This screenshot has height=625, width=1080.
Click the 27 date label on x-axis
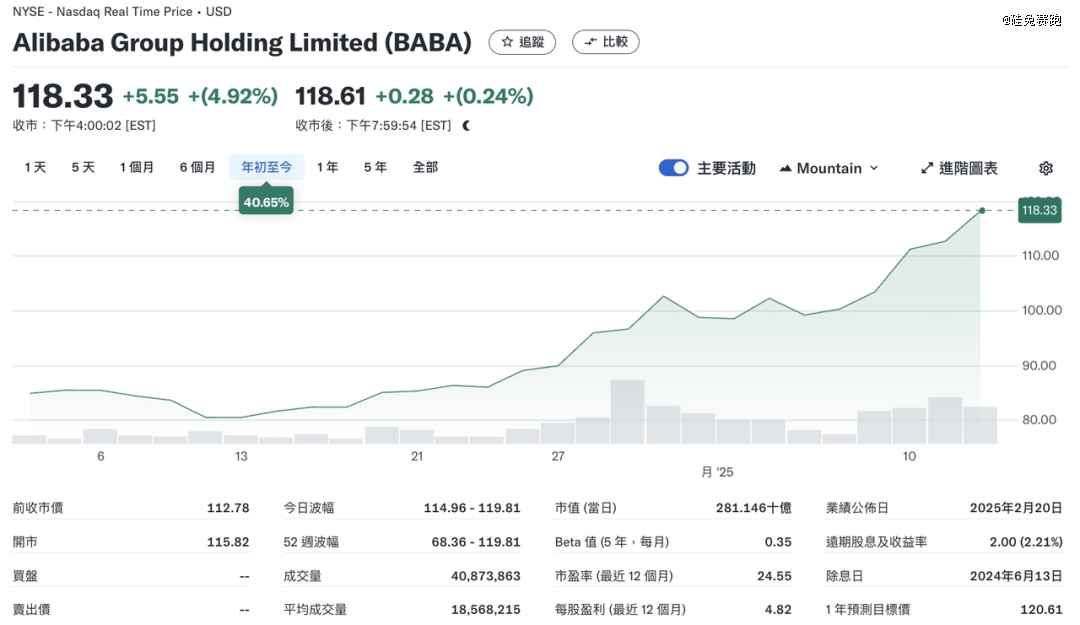tap(558, 456)
